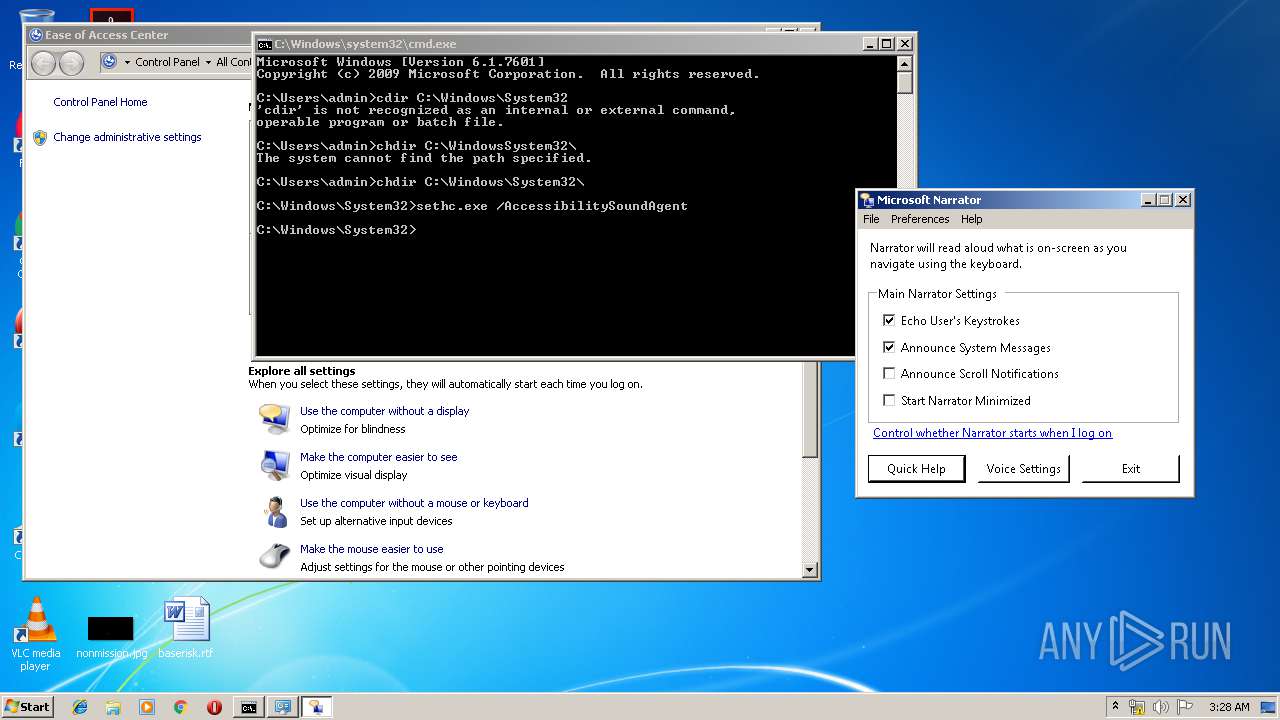Open Windows Explorer folder icon in taskbar
This screenshot has height=720, width=1280.
click(113, 707)
